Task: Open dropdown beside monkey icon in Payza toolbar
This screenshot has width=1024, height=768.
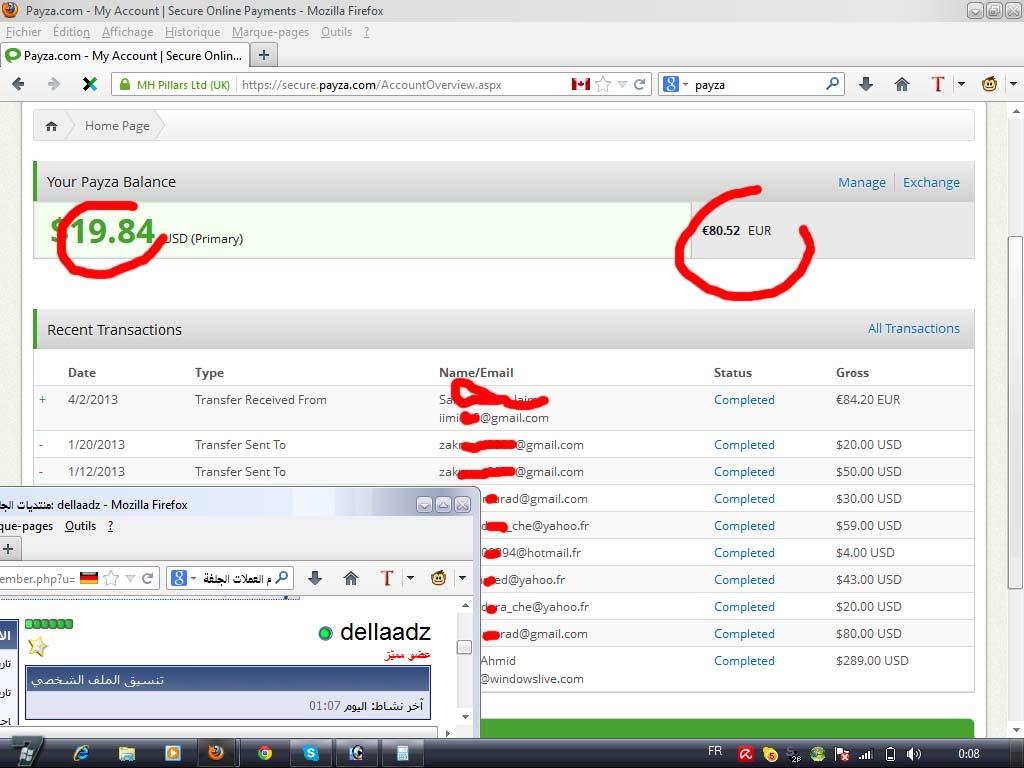Action: 1013,84
